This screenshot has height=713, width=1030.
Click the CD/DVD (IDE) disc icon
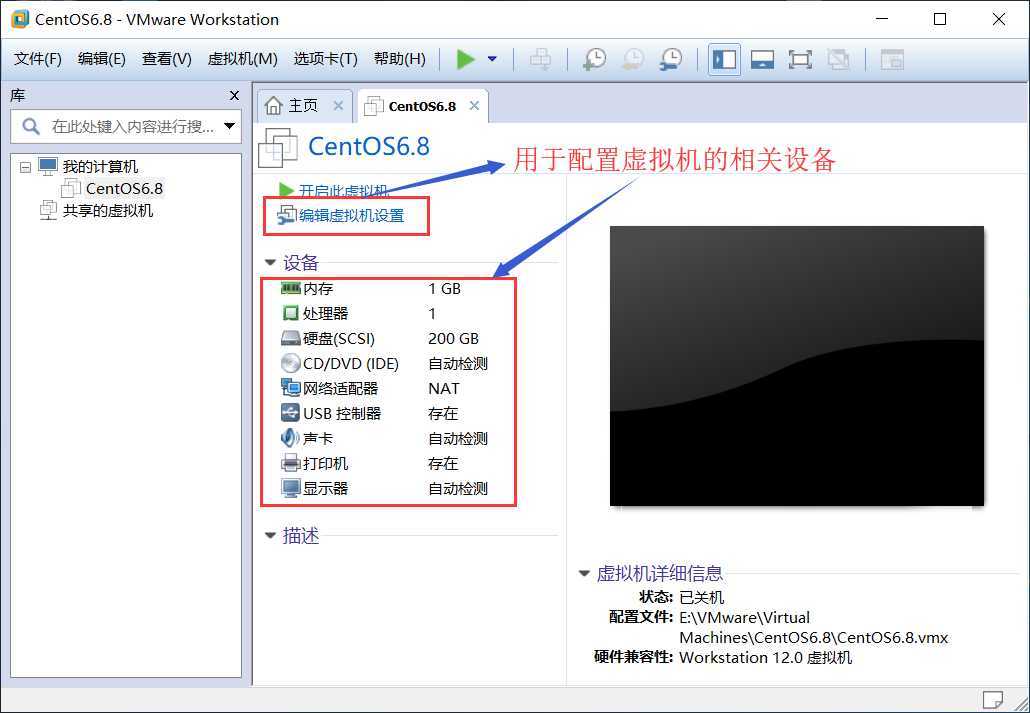290,363
